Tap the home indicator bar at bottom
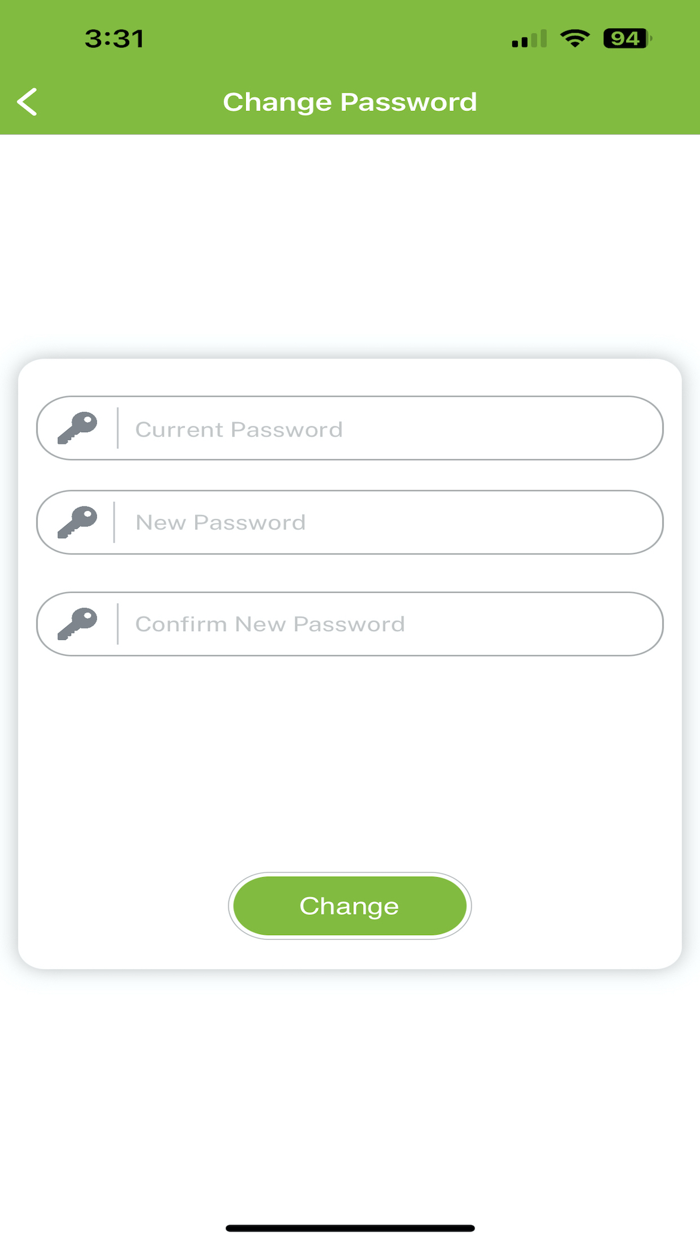The width and height of the screenshot is (700, 1244). click(x=350, y=1227)
